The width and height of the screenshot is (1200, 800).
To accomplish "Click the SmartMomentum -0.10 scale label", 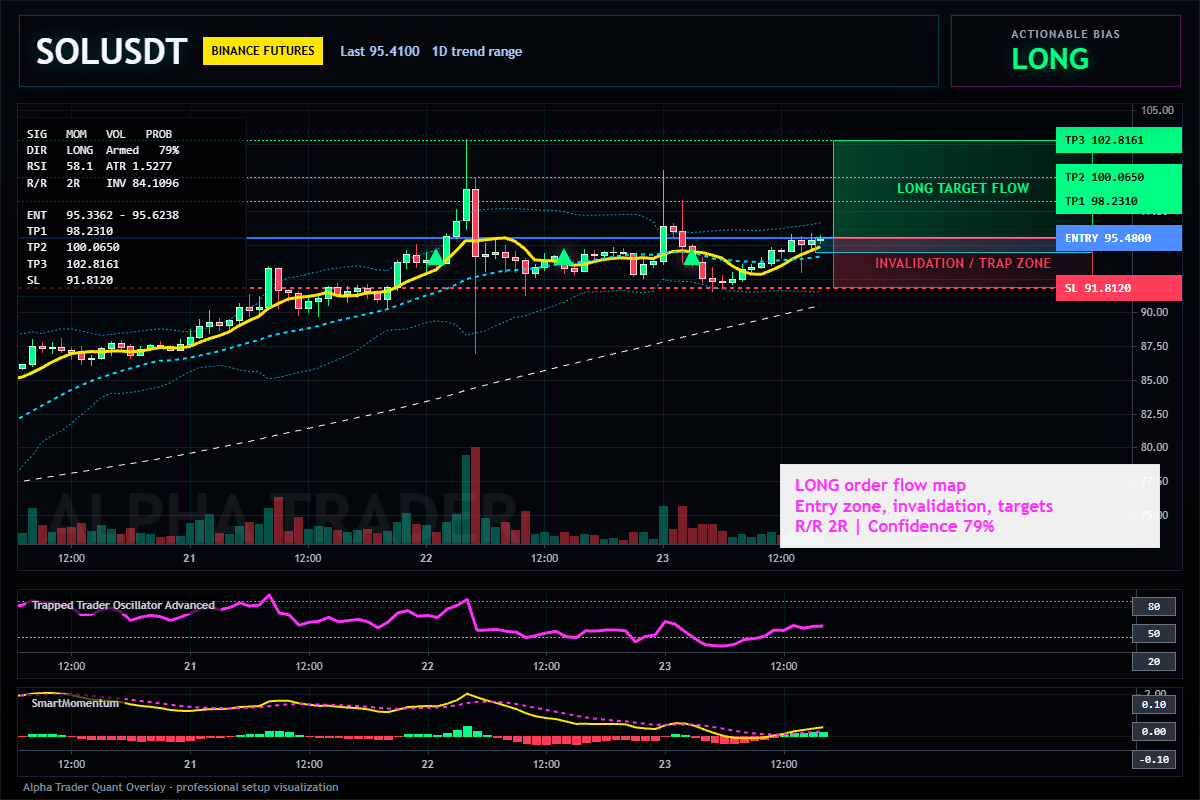I will 1153,759.
